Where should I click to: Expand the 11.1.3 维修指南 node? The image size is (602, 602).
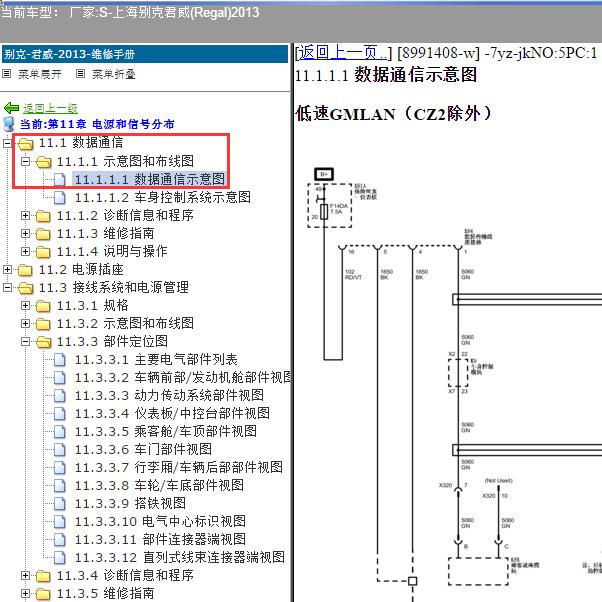point(25,233)
